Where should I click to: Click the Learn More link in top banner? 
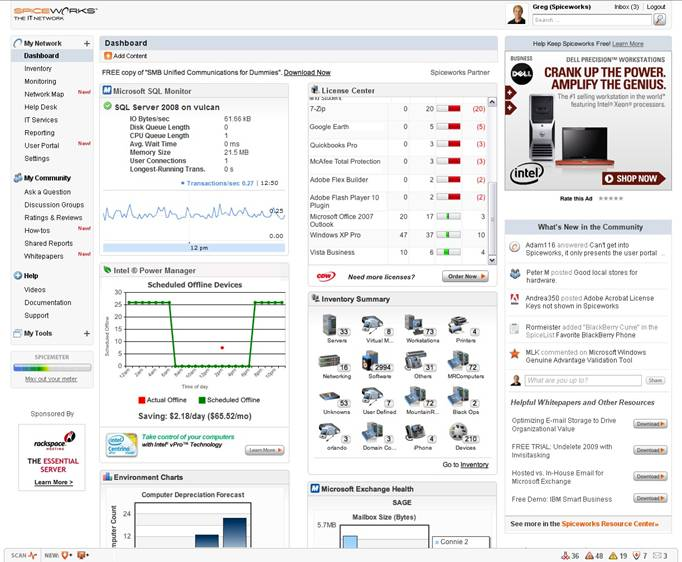pos(628,44)
